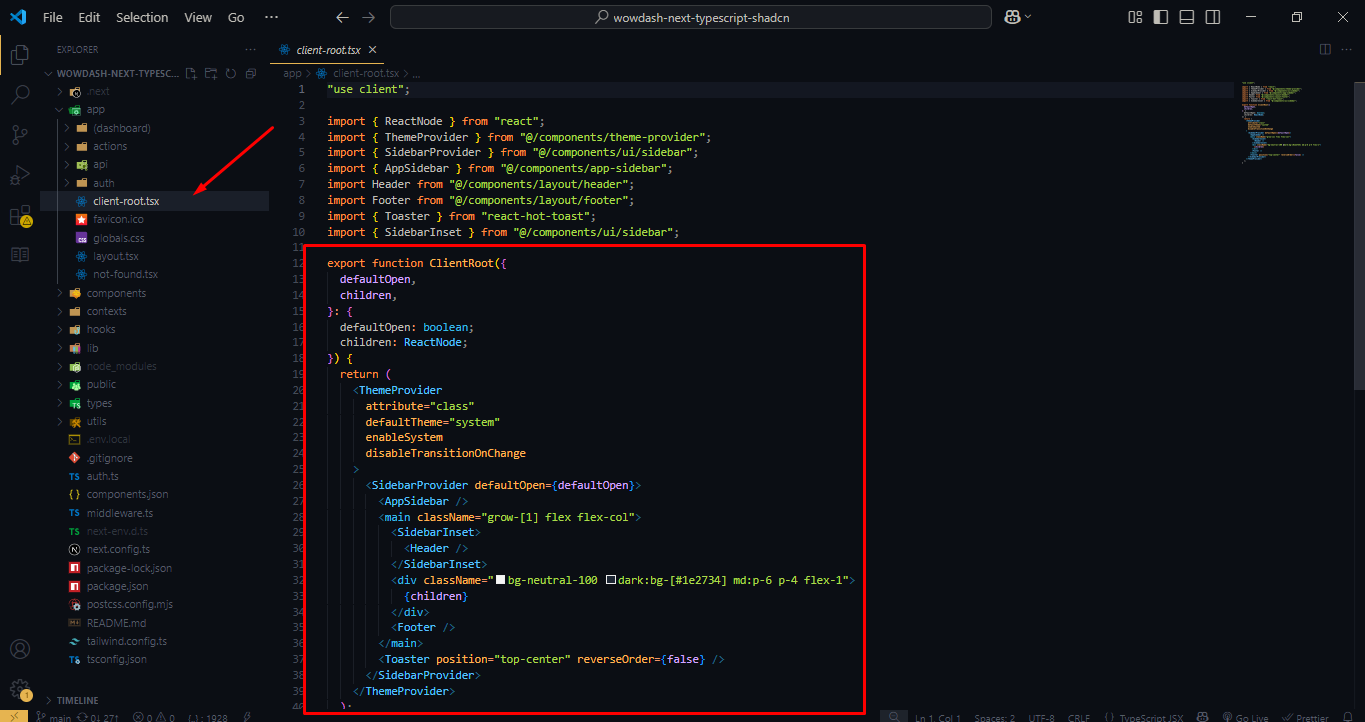This screenshot has height=722, width=1365.
Task: Create a new file in the explorer
Action: point(189,73)
